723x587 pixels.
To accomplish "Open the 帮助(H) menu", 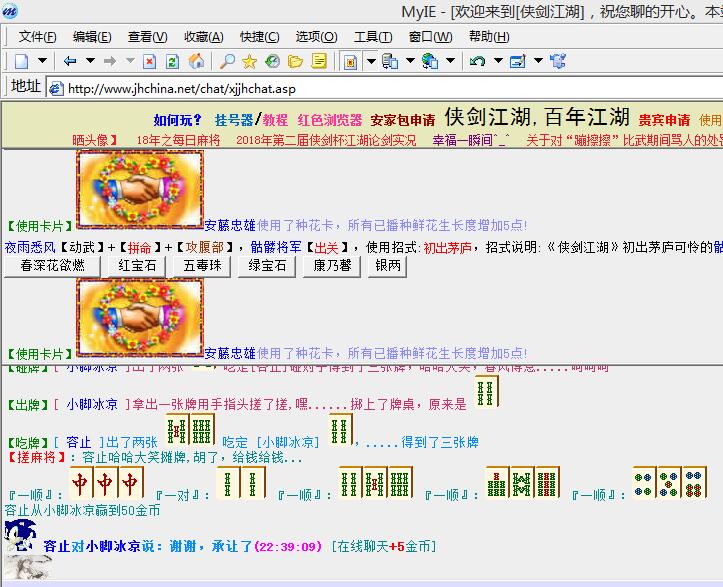I will (489, 36).
